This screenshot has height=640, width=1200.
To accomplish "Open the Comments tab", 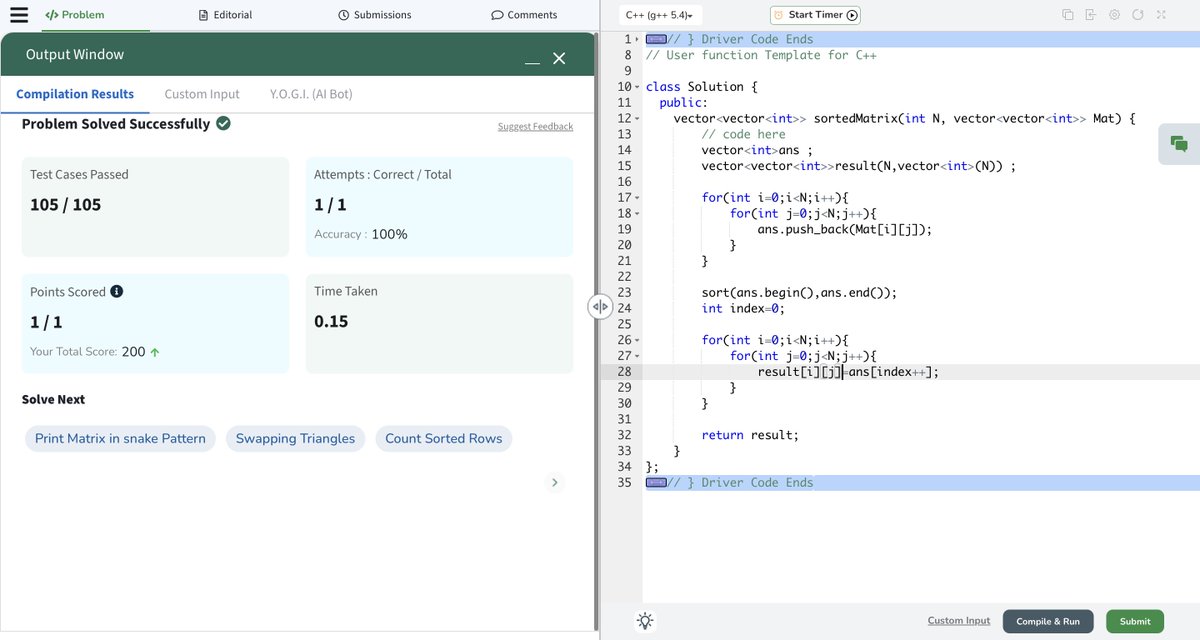I will (x=524, y=15).
